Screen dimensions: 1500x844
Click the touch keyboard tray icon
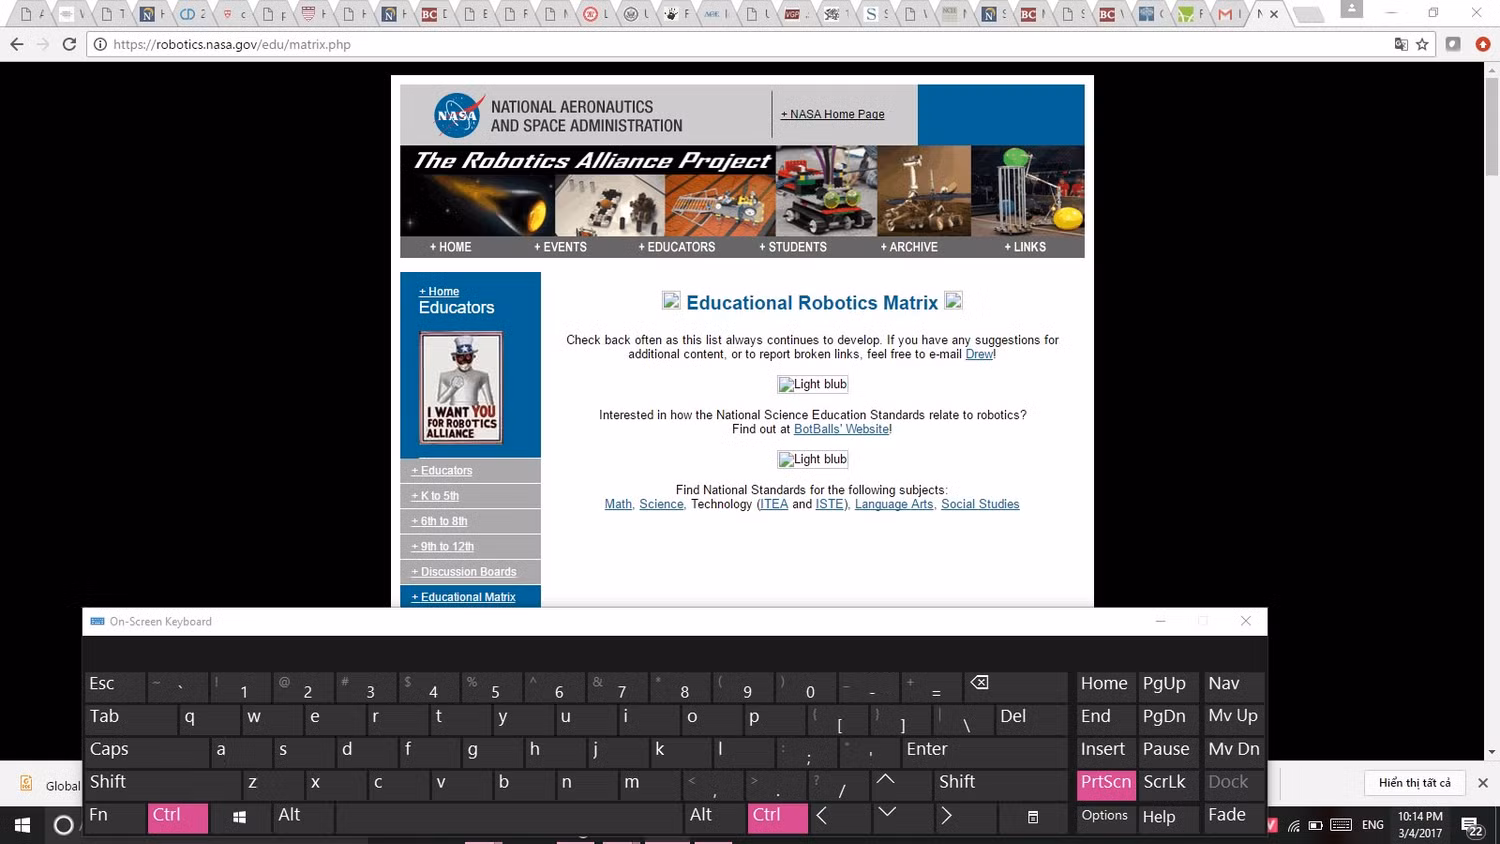1341,825
